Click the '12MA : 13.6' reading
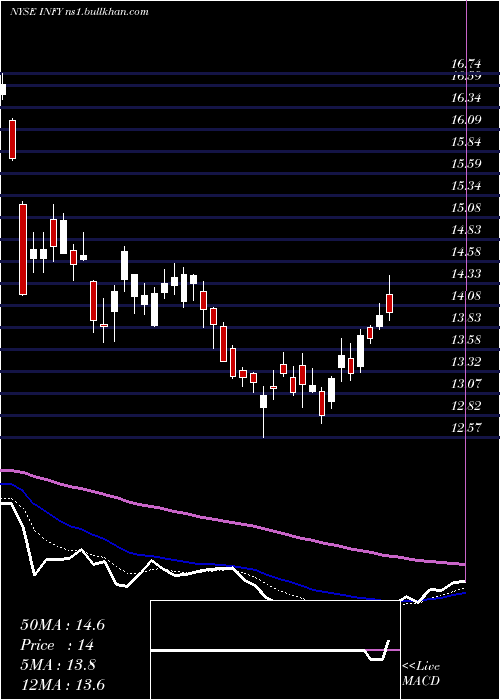Image resolution: width=500 pixels, height=700 pixels. pos(62,684)
